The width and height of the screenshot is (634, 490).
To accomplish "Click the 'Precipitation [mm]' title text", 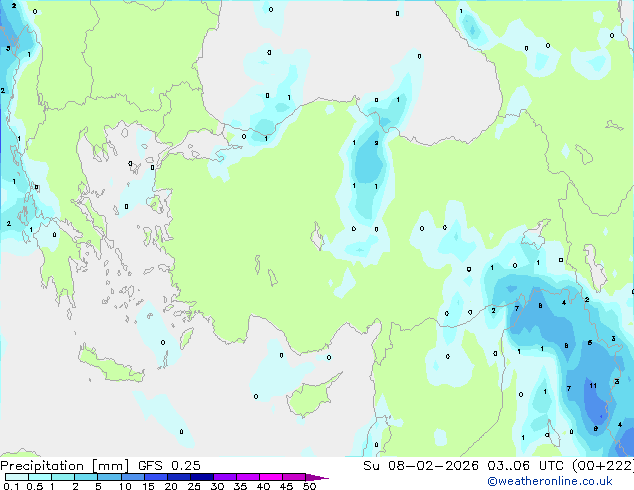I will (65, 466).
